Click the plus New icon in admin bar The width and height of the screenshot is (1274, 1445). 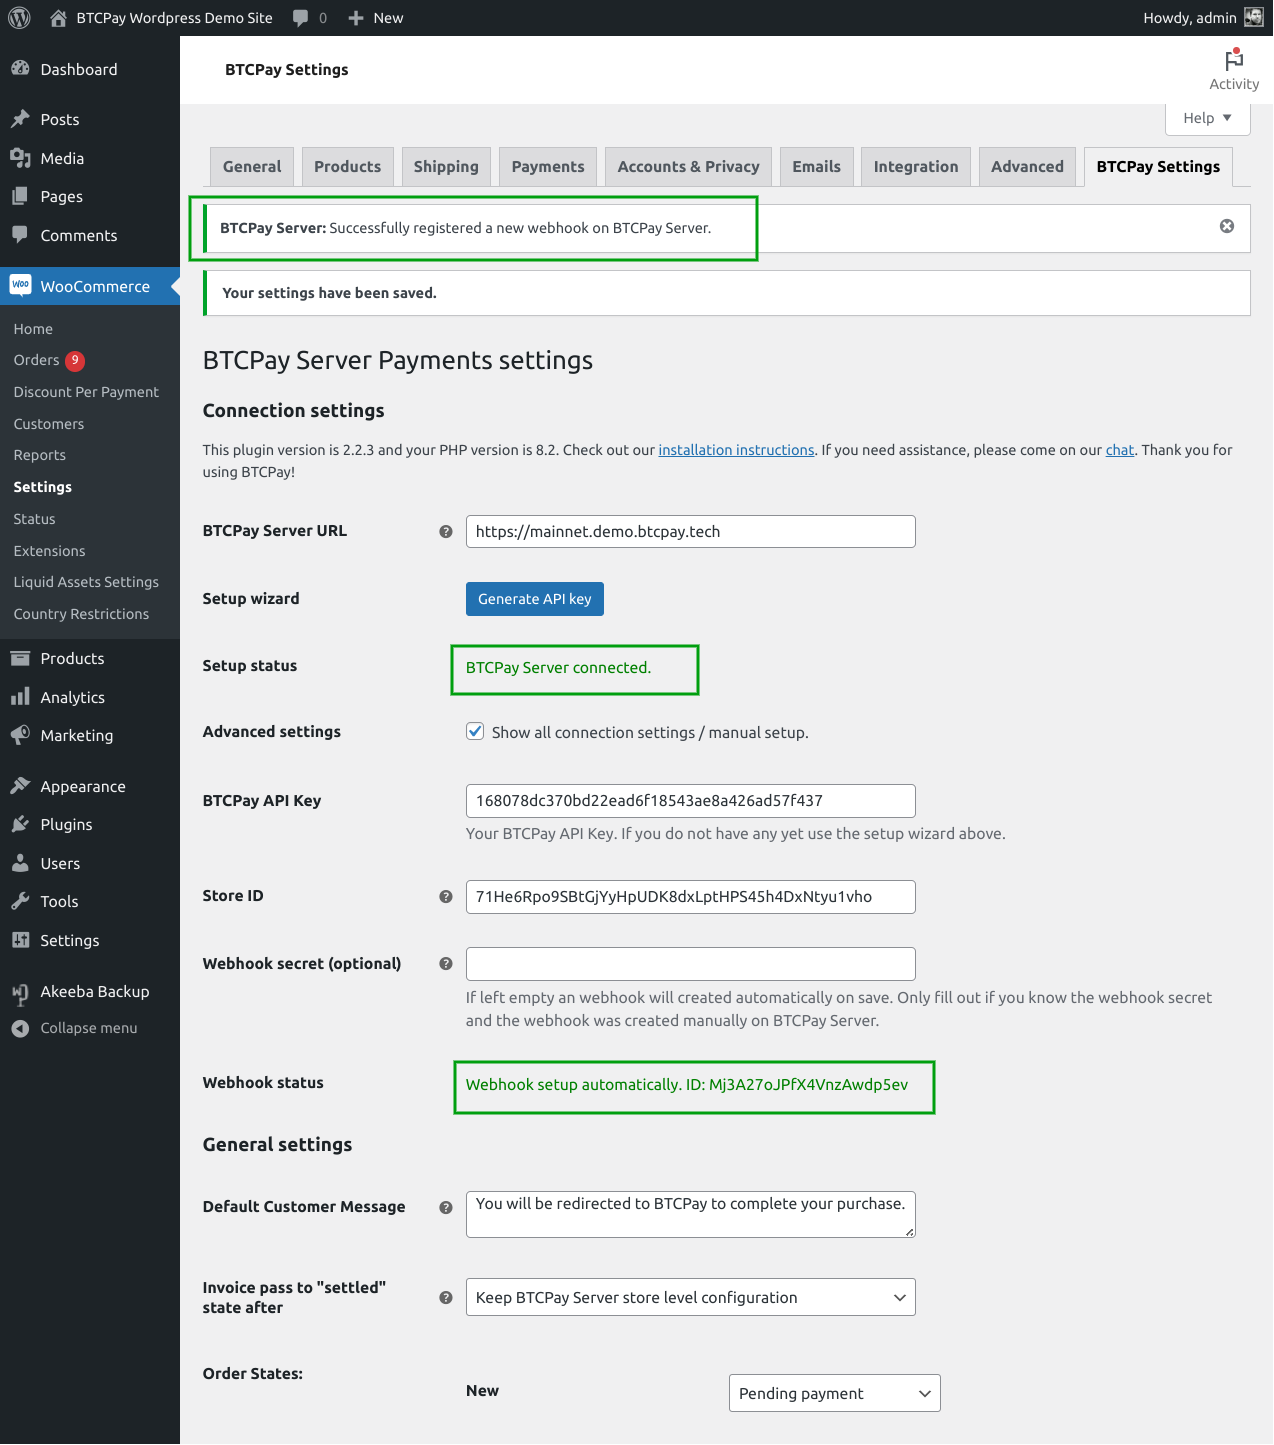coord(355,18)
